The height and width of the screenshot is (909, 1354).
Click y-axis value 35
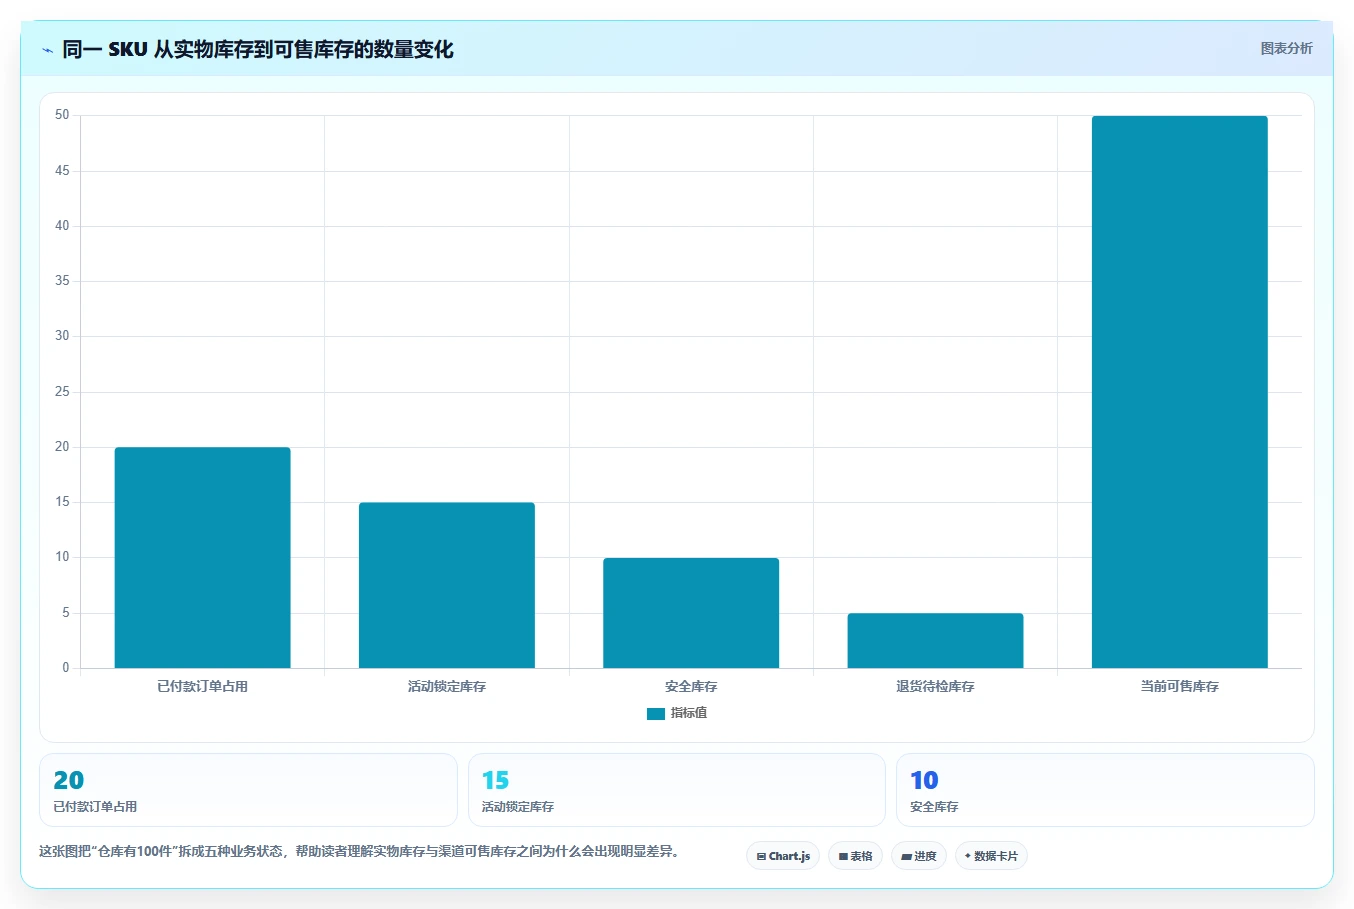(62, 281)
